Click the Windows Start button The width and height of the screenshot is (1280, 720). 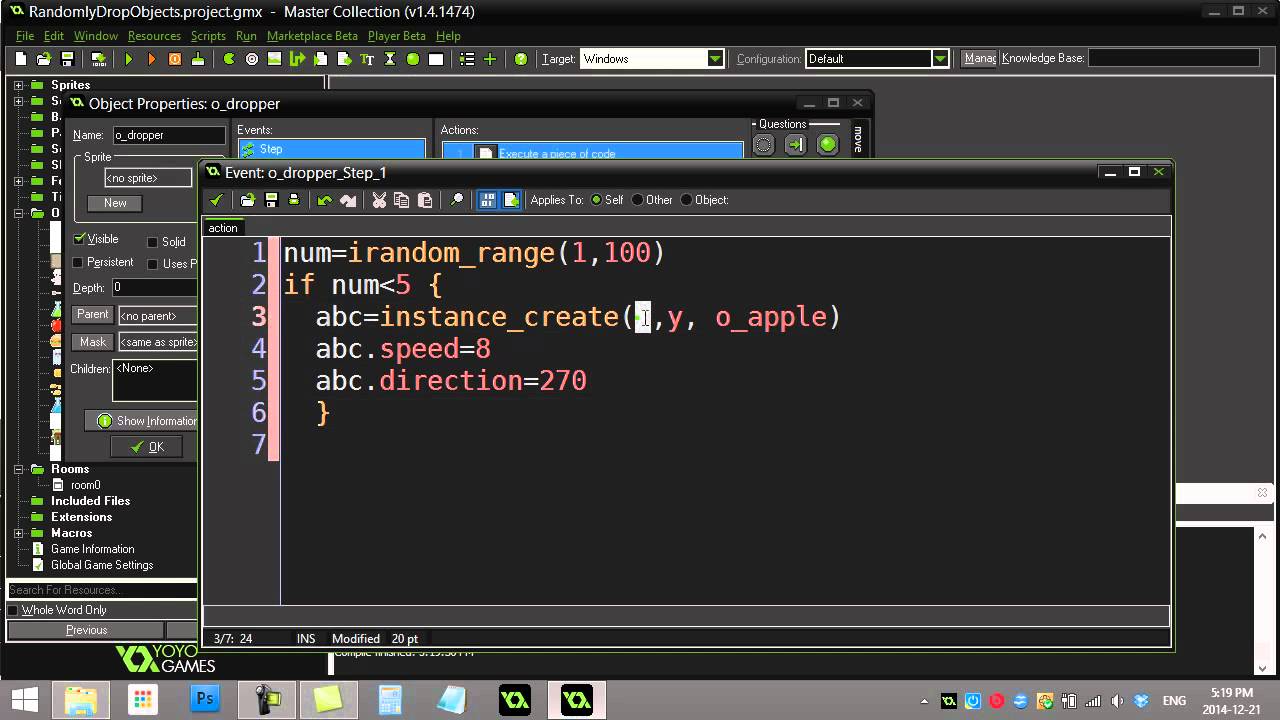click(x=25, y=699)
